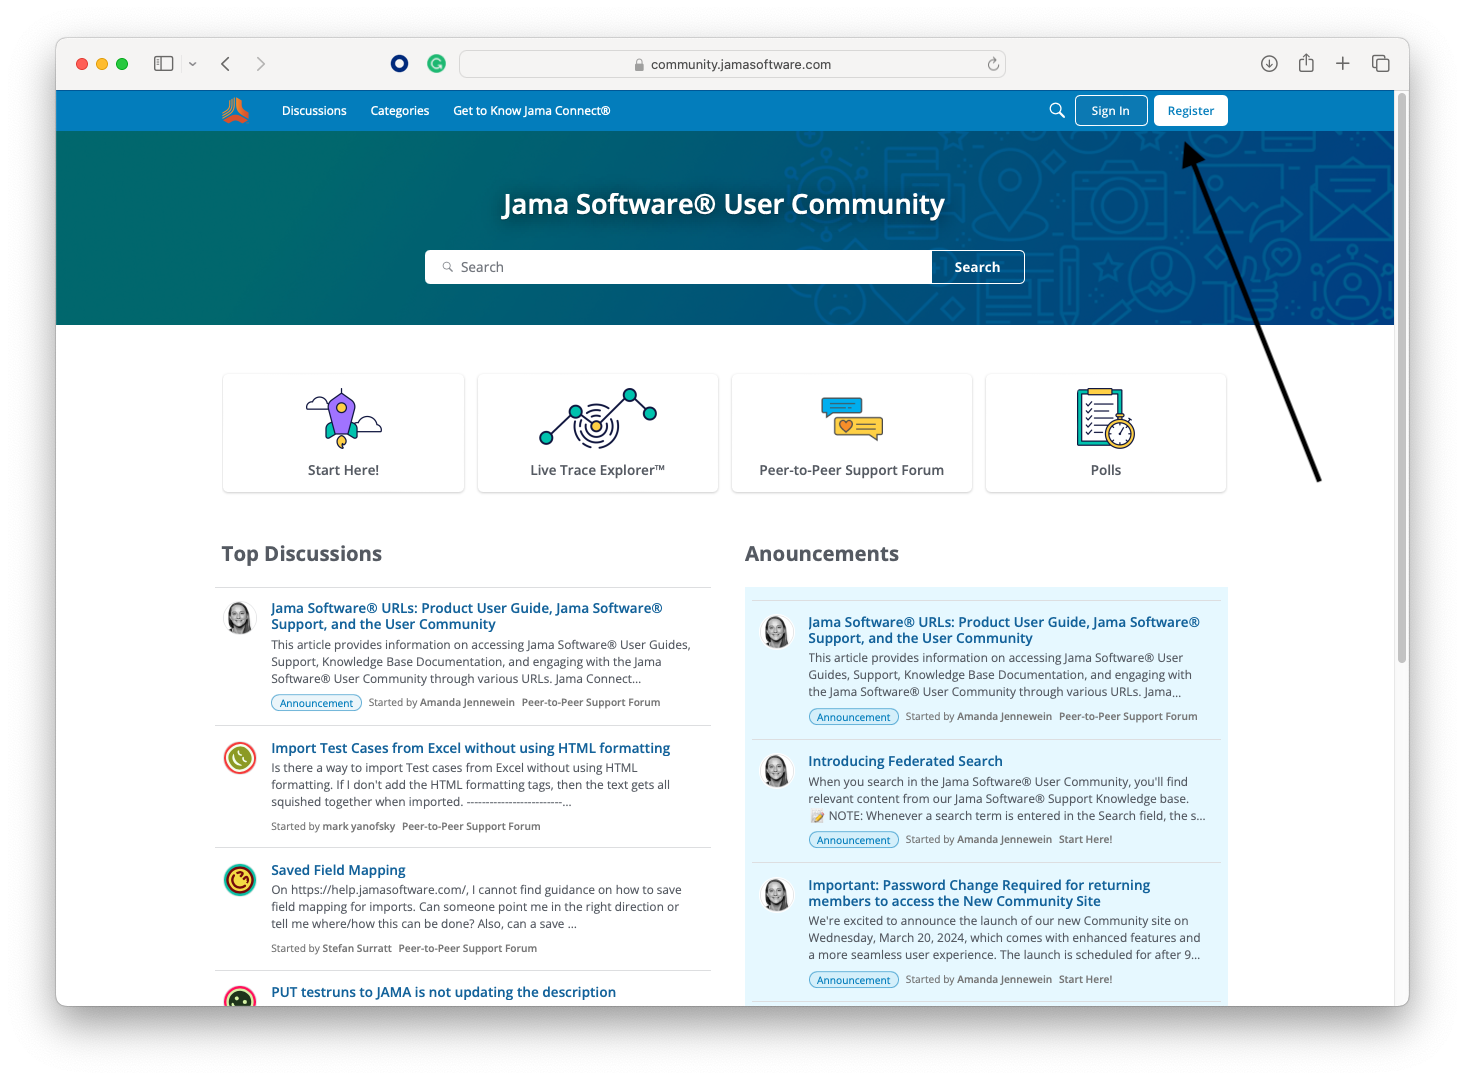Open Jama URLs article in Top Discussions

click(467, 616)
